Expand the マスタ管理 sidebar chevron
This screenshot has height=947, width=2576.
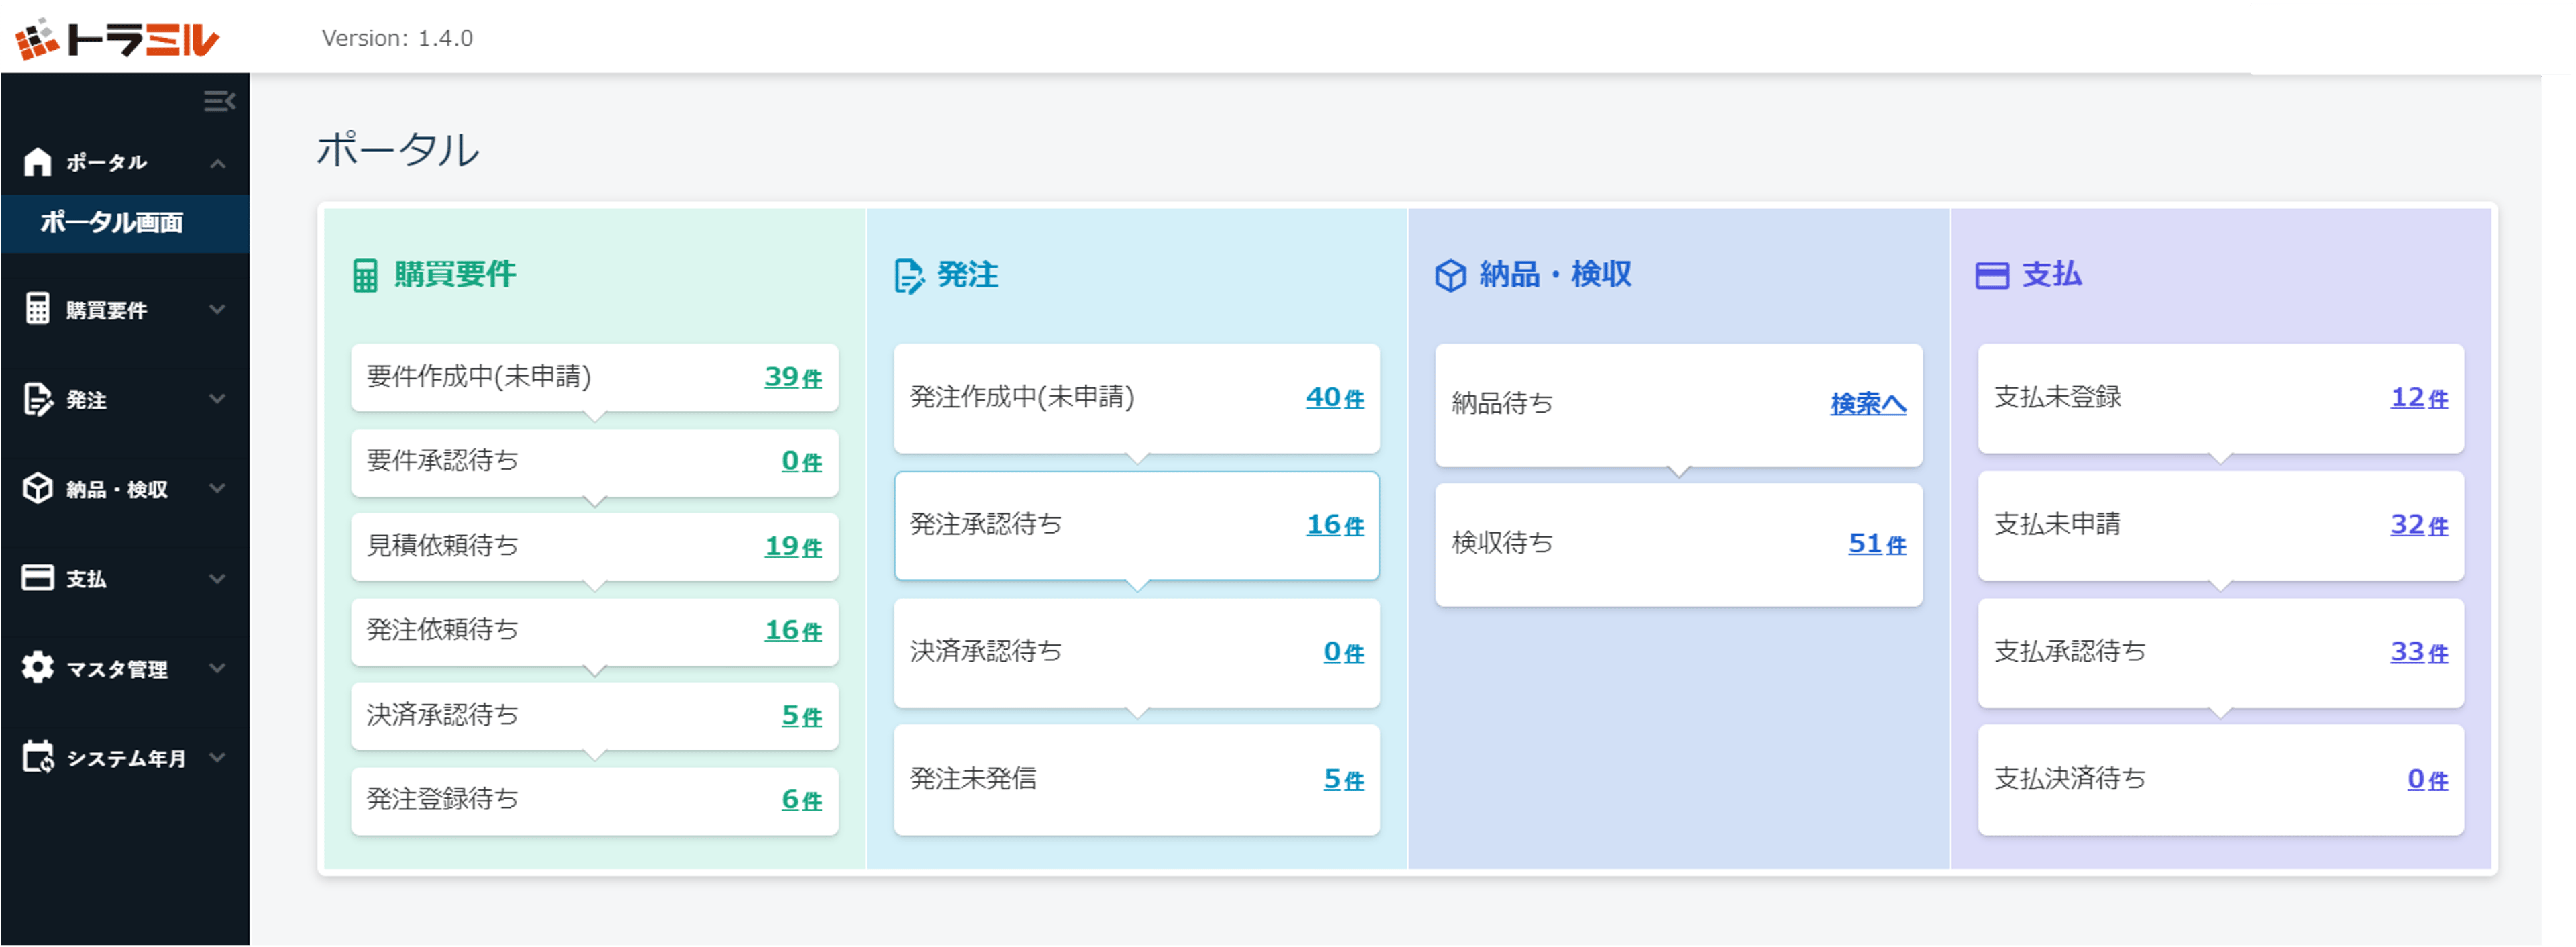(x=217, y=667)
